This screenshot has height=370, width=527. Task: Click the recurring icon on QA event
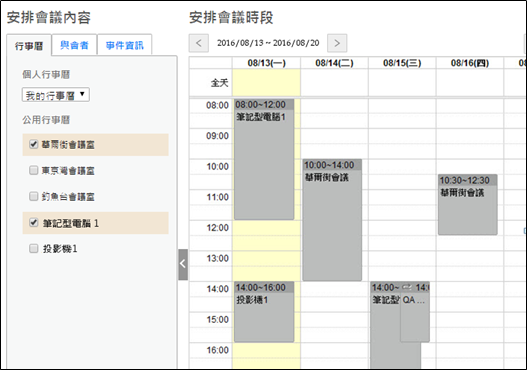407,287
